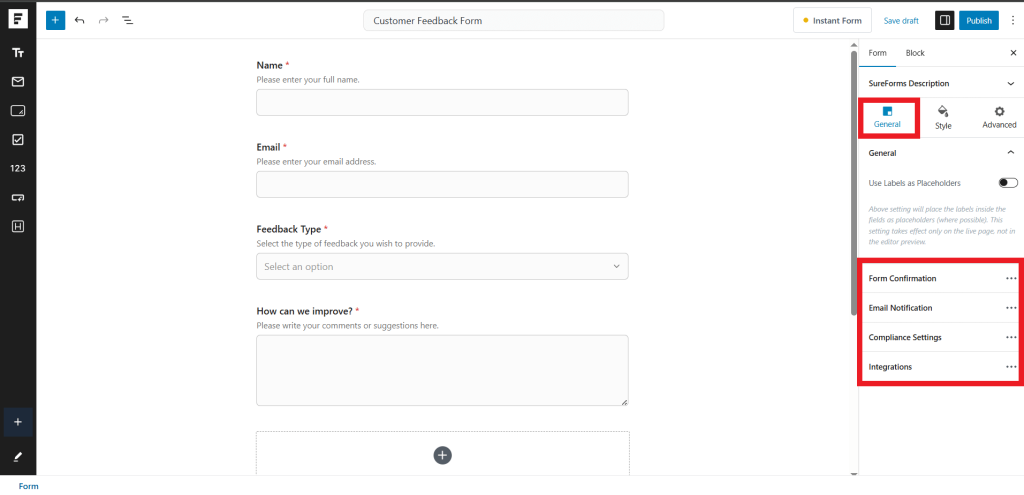
Task: Add a Heading block (H) from sidebar
Action: click(18, 226)
